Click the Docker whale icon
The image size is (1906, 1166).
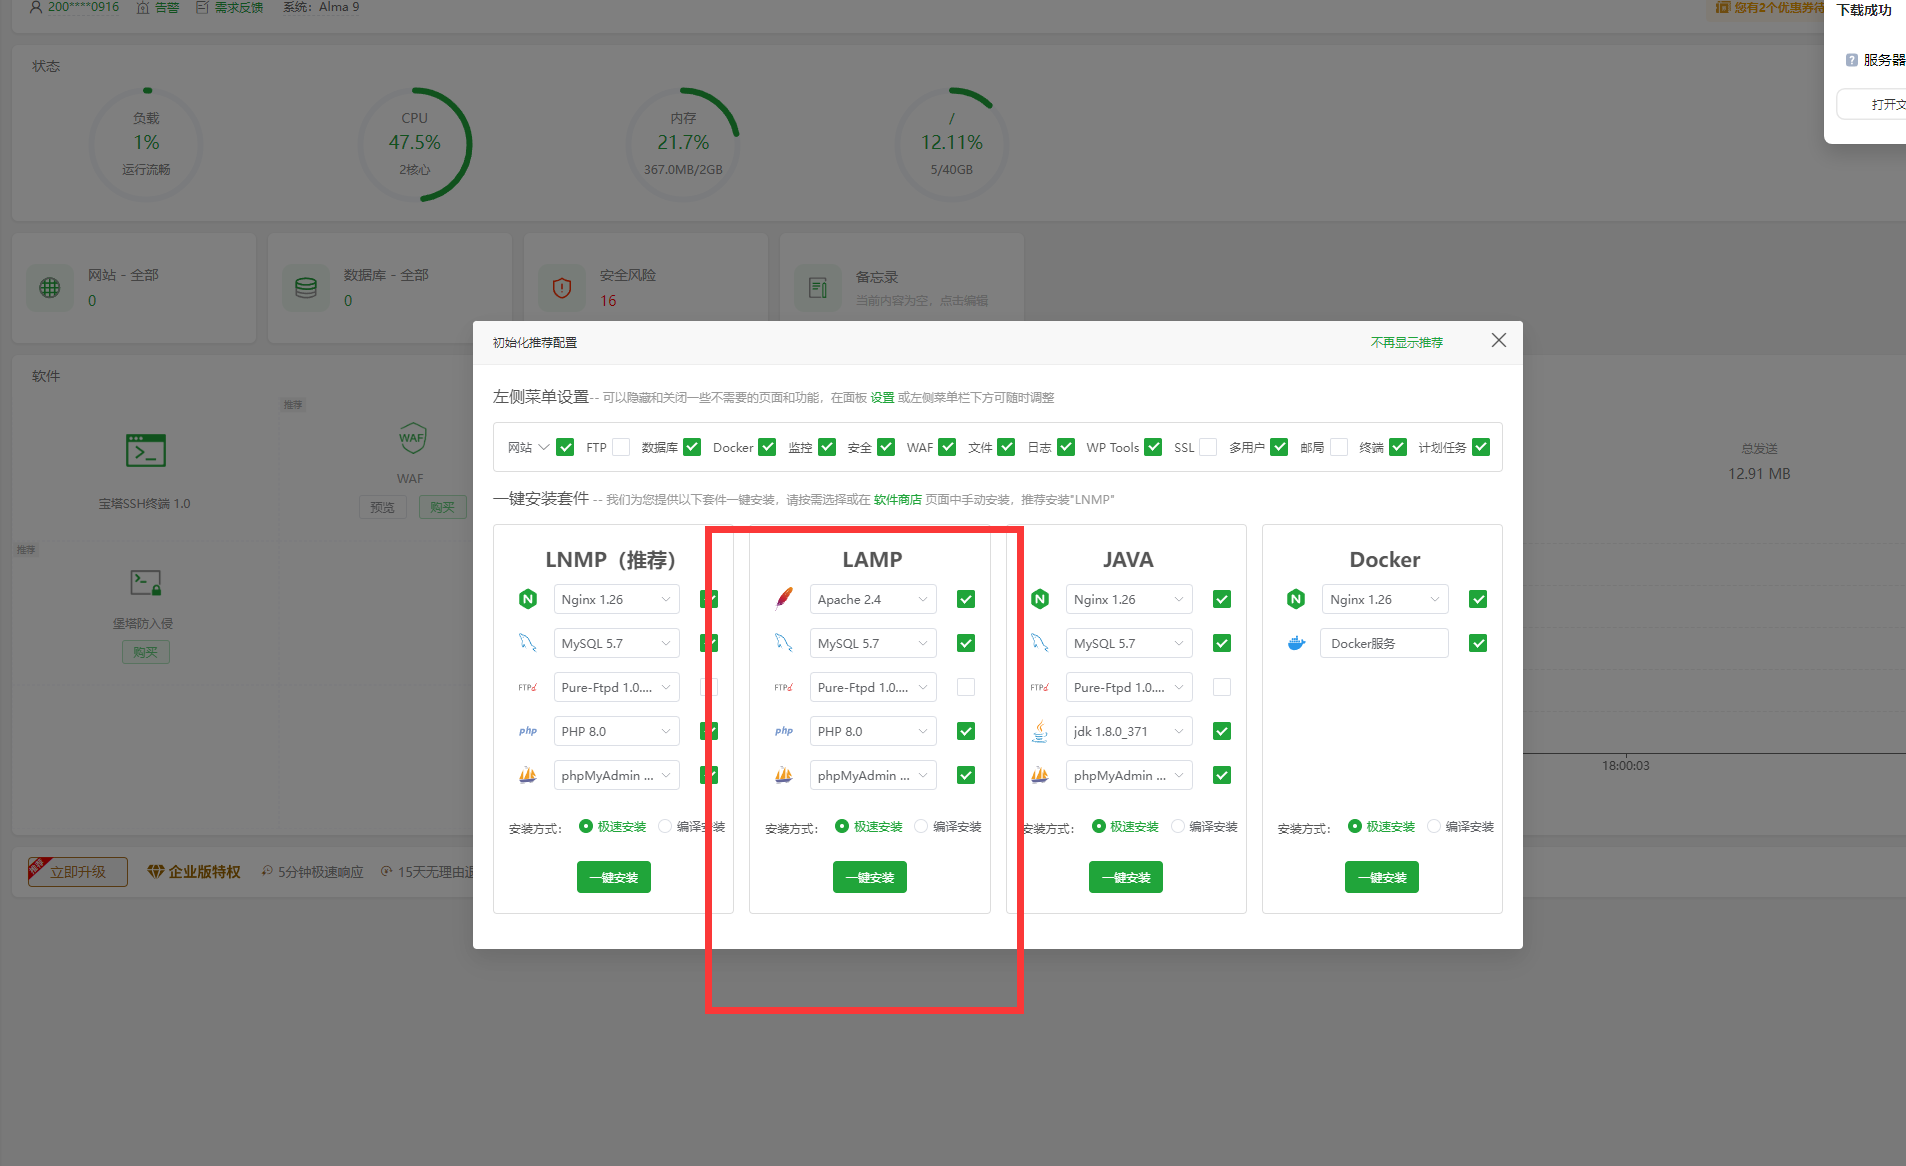(1296, 643)
